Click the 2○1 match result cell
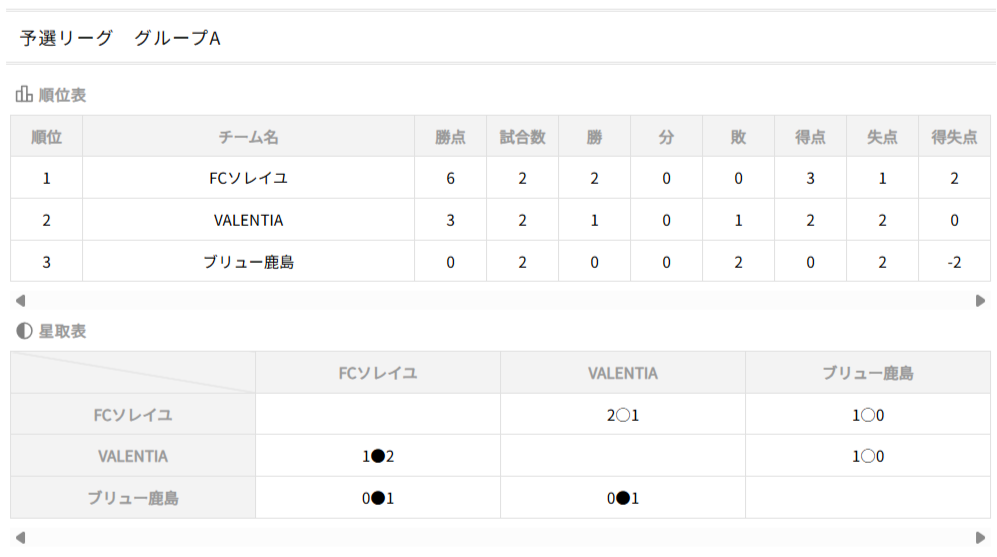The image size is (997, 557). point(622,414)
